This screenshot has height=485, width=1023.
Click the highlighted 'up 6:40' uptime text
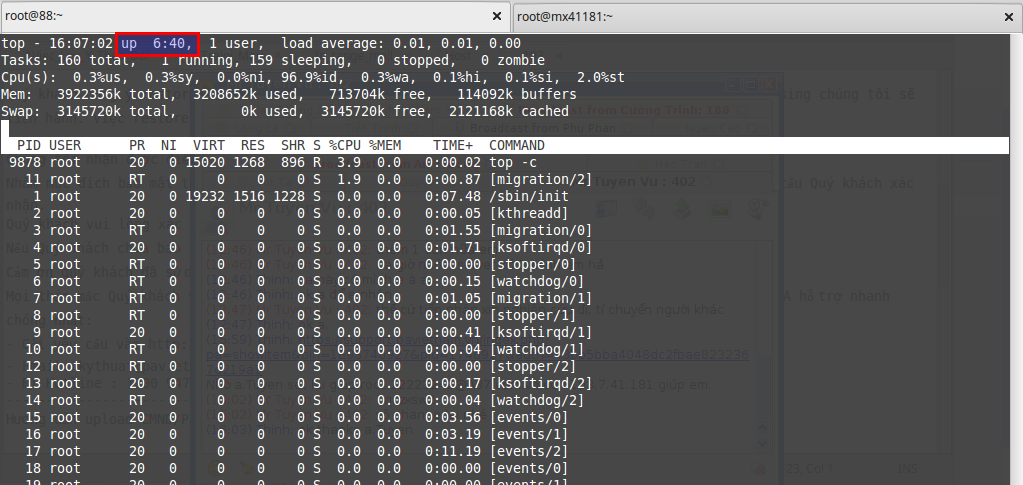tap(157, 44)
